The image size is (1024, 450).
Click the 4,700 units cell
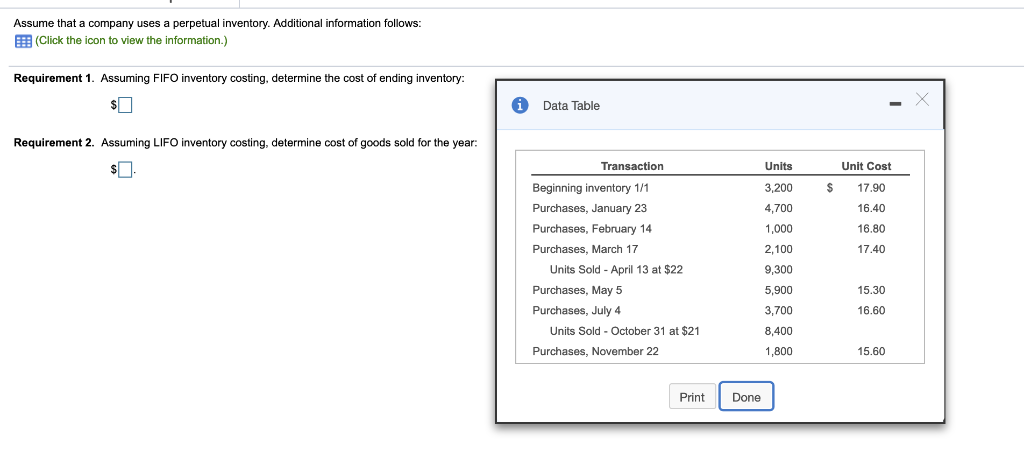778,208
